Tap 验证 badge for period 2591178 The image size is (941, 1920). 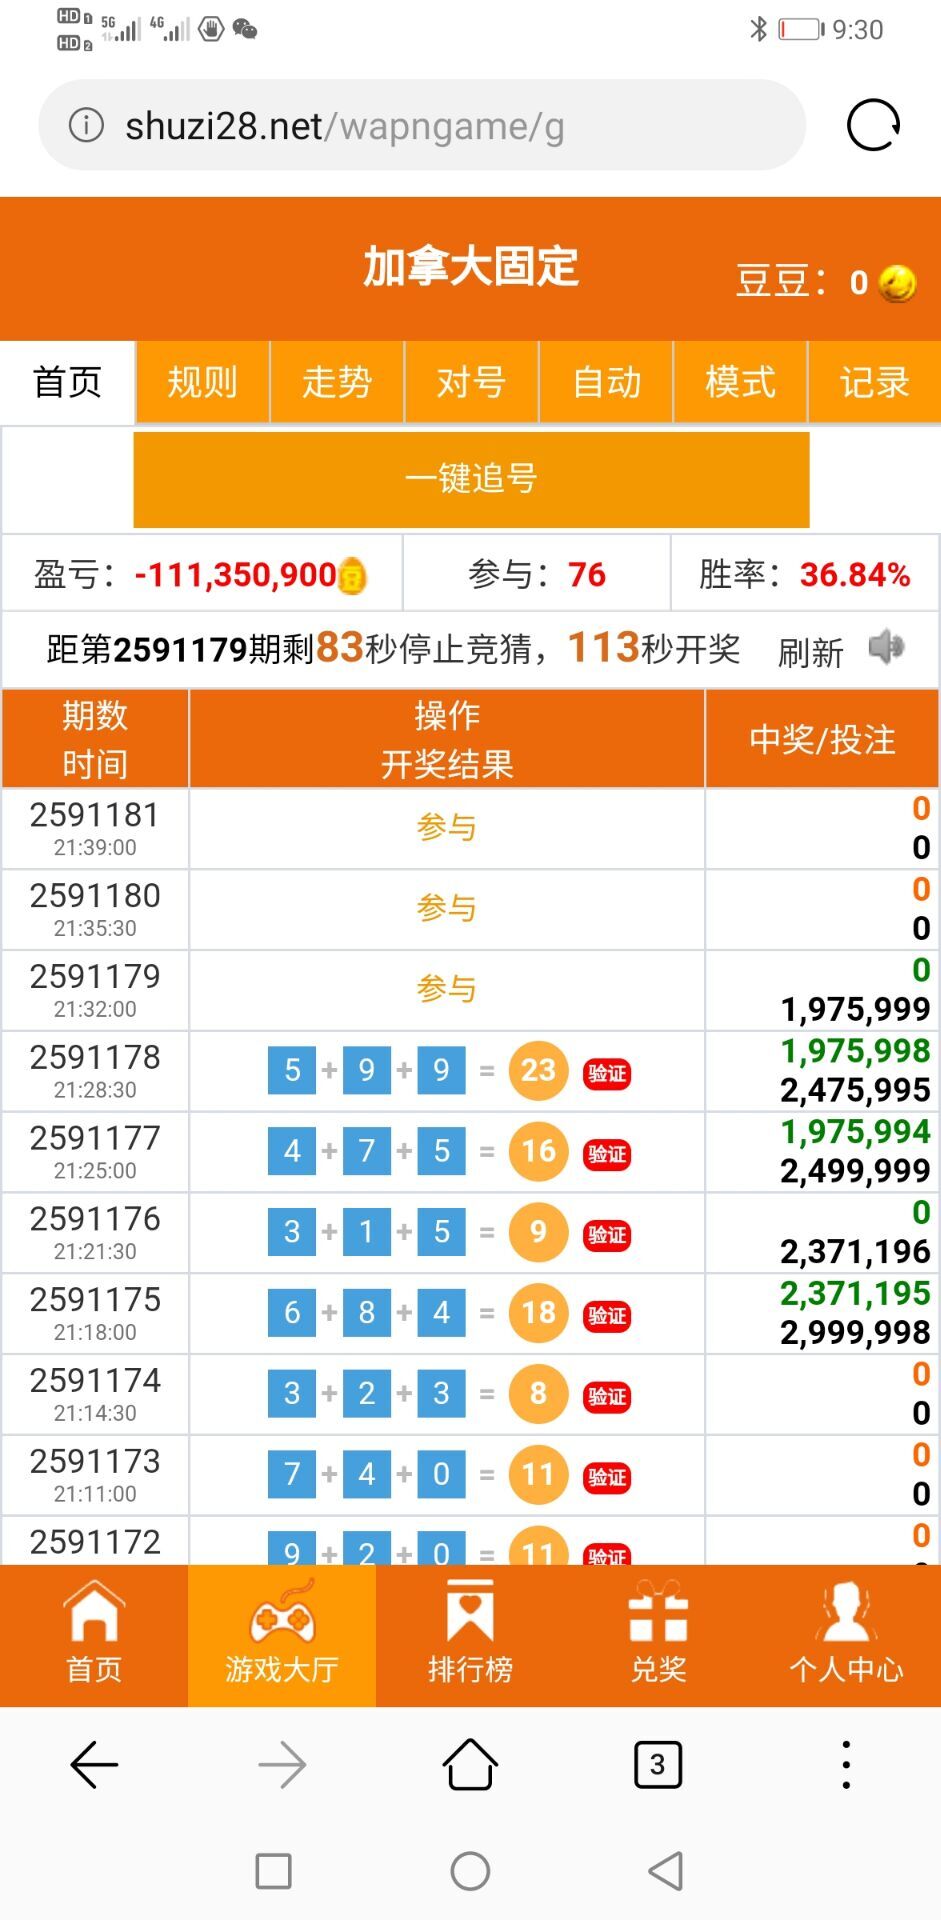tap(607, 1073)
